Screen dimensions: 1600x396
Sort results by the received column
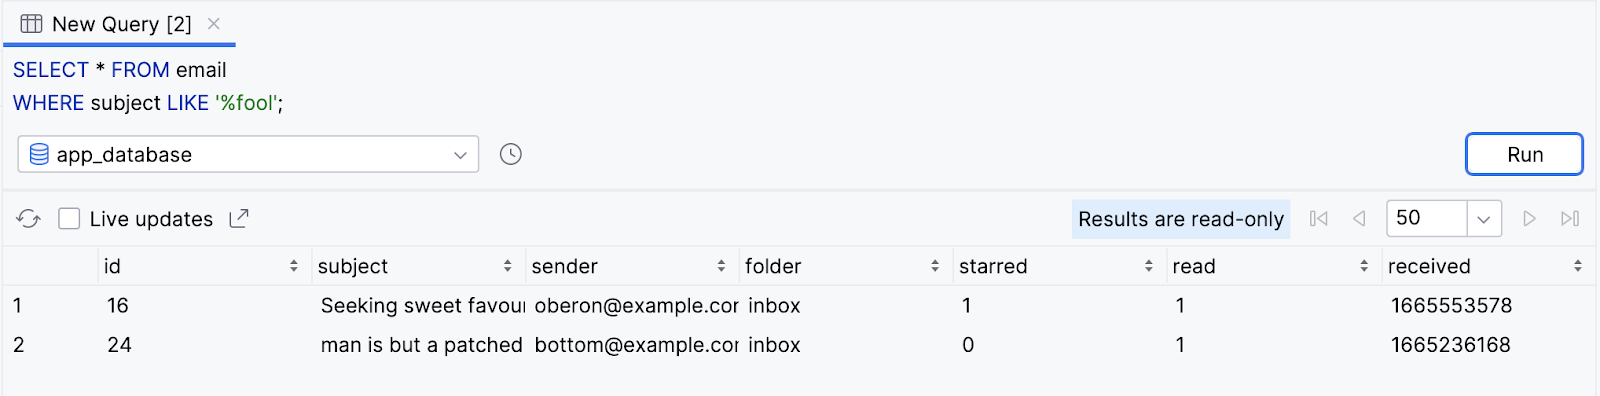[1577, 266]
